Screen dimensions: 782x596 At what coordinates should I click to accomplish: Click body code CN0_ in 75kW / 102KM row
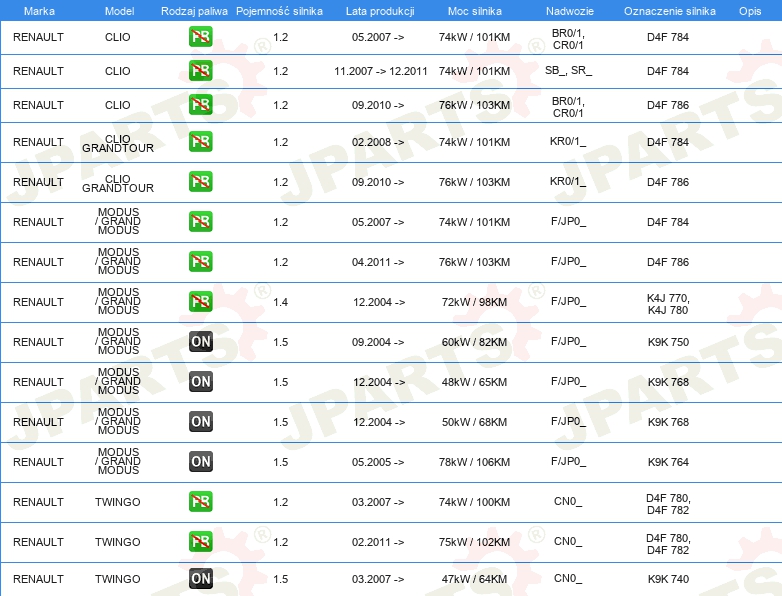[x=568, y=541]
